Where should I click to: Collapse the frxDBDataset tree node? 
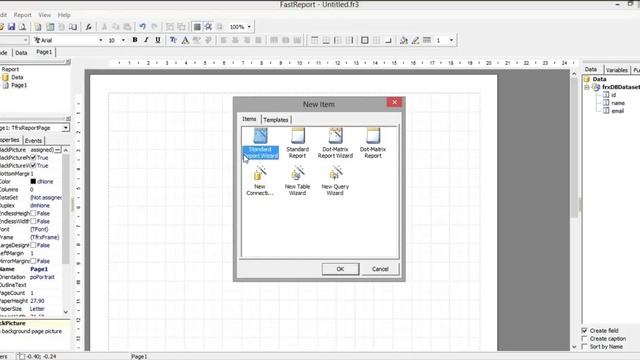[587, 87]
